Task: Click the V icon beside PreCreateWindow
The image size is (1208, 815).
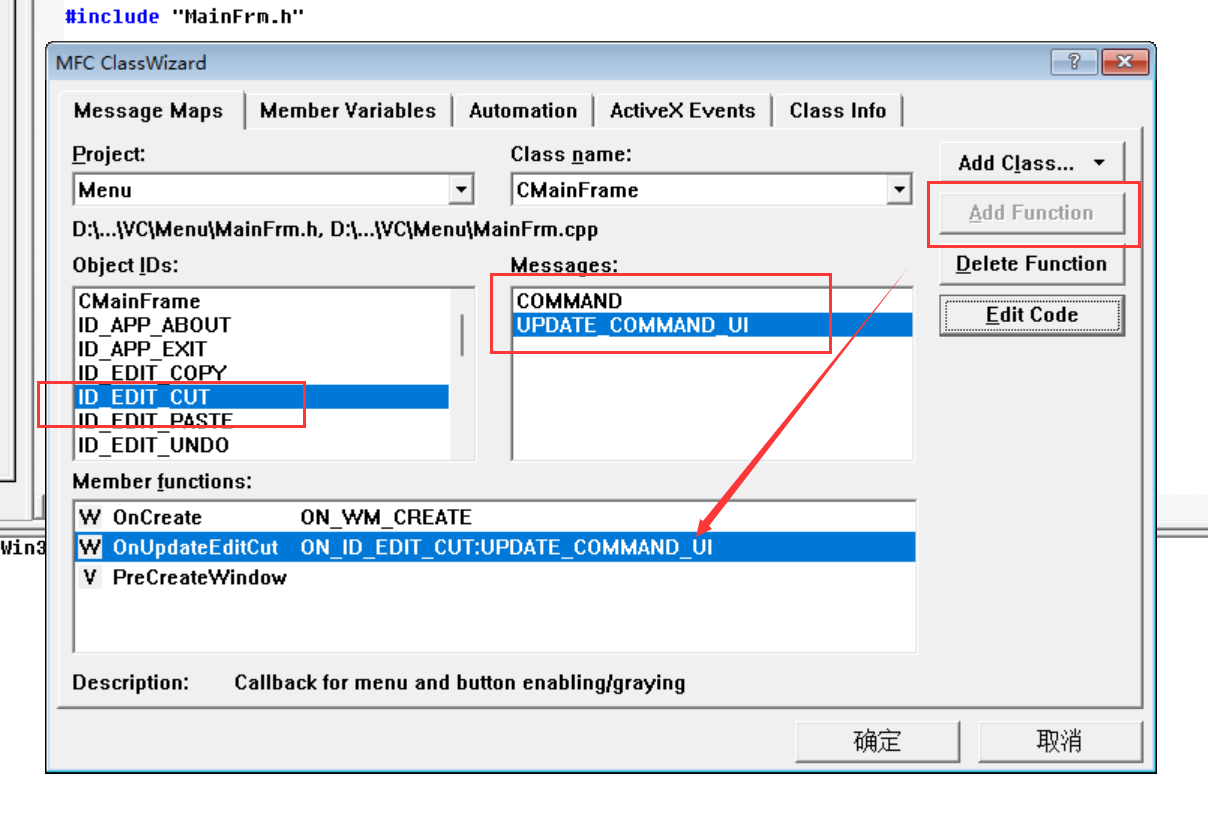Action: [x=90, y=577]
